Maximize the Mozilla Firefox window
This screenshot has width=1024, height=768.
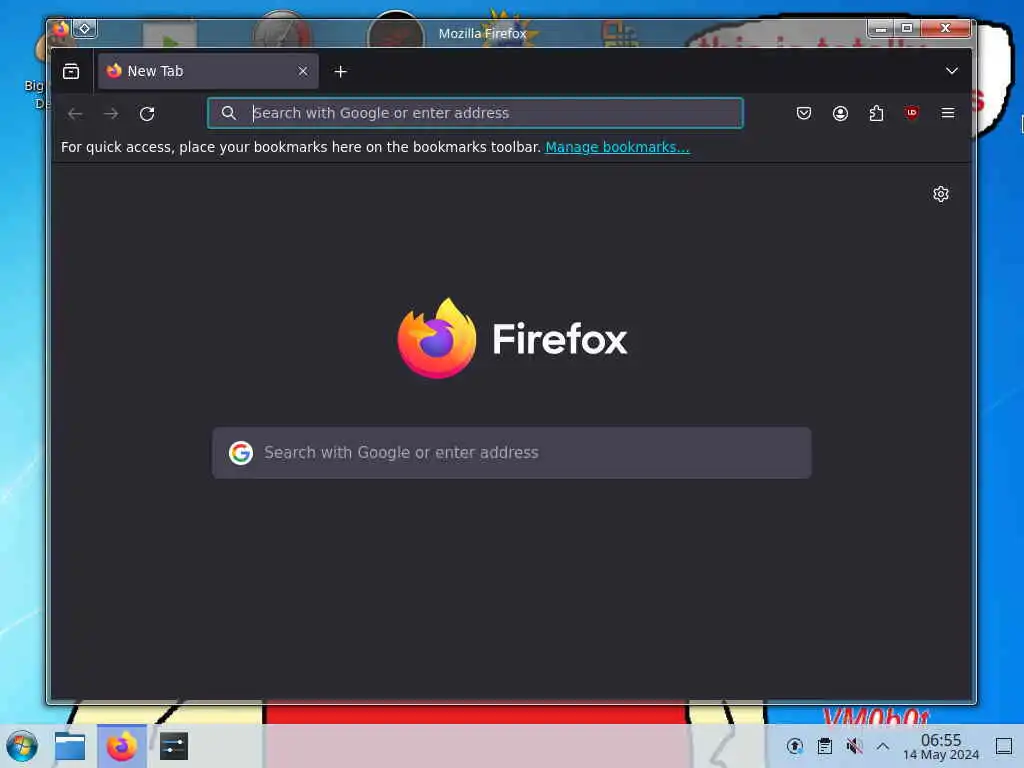tap(906, 28)
